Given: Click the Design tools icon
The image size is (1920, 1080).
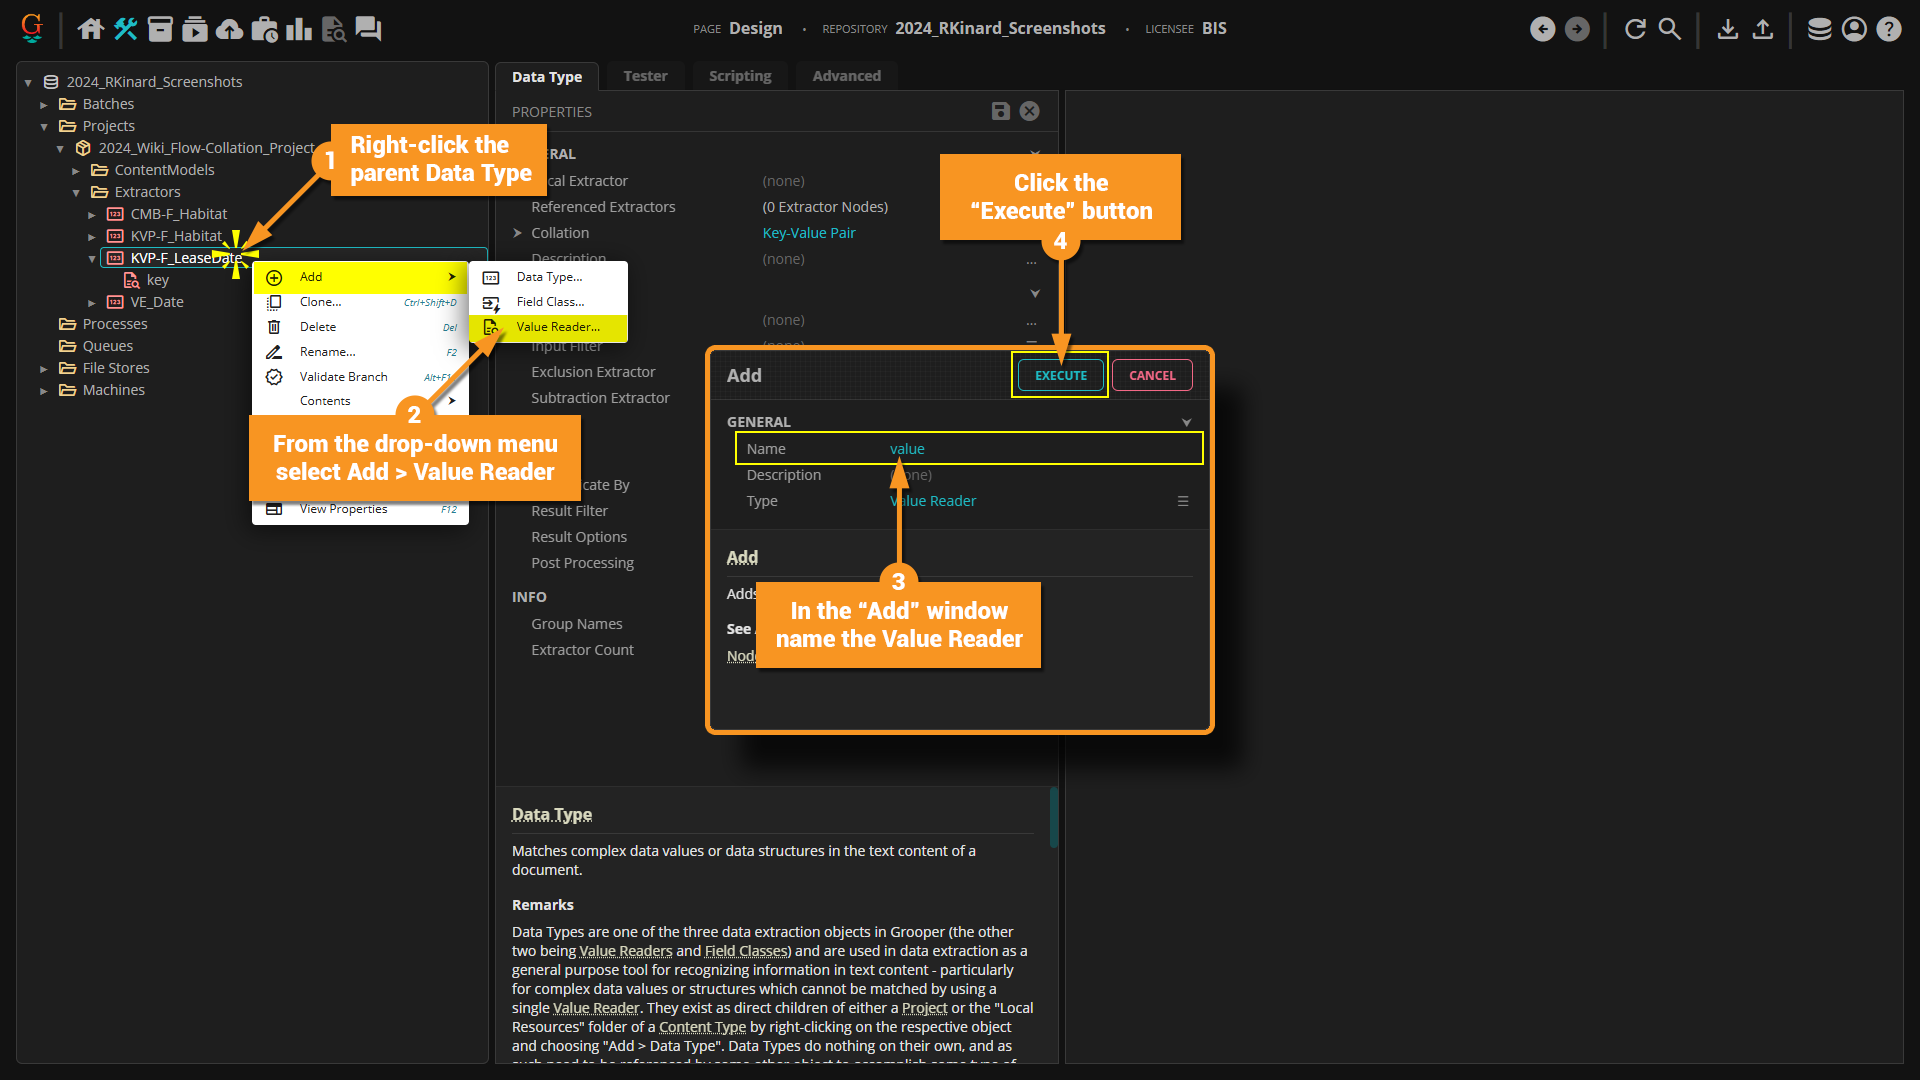Looking at the screenshot, I should [126, 29].
